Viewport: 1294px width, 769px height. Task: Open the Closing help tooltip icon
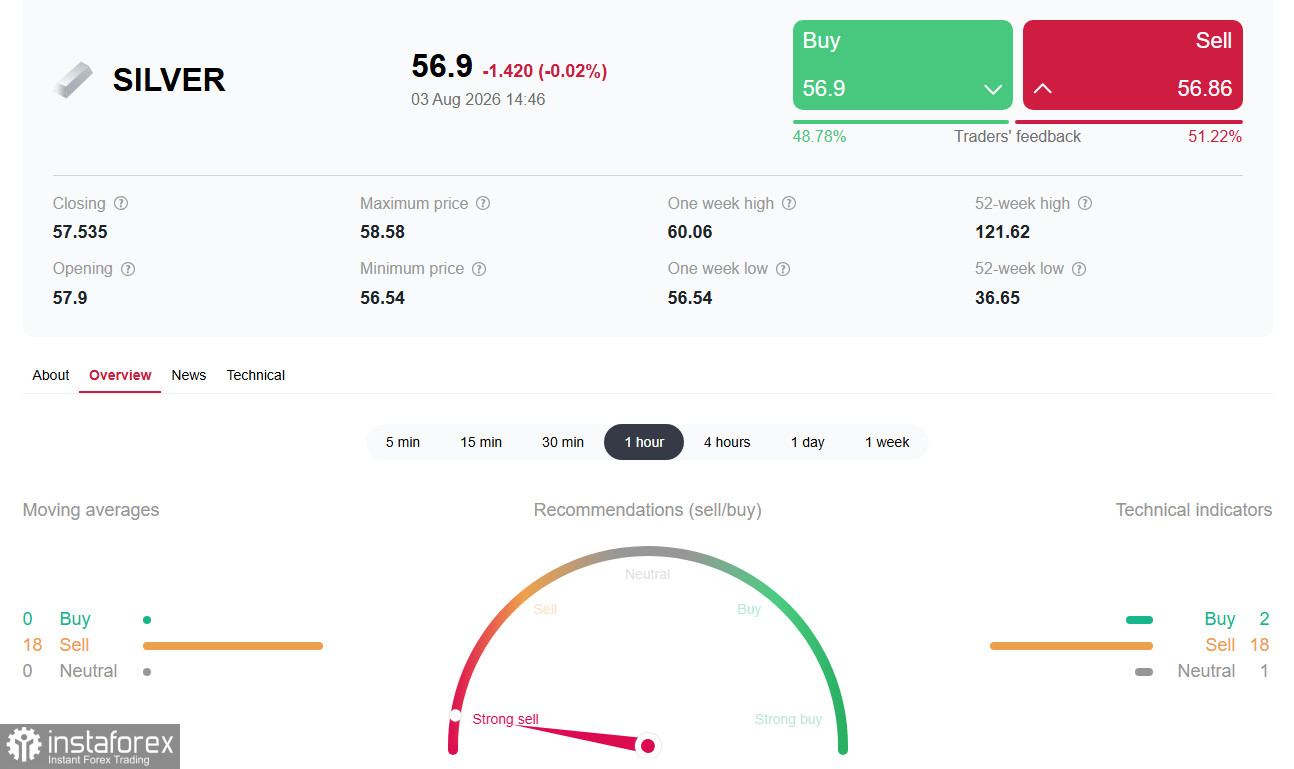pos(121,203)
